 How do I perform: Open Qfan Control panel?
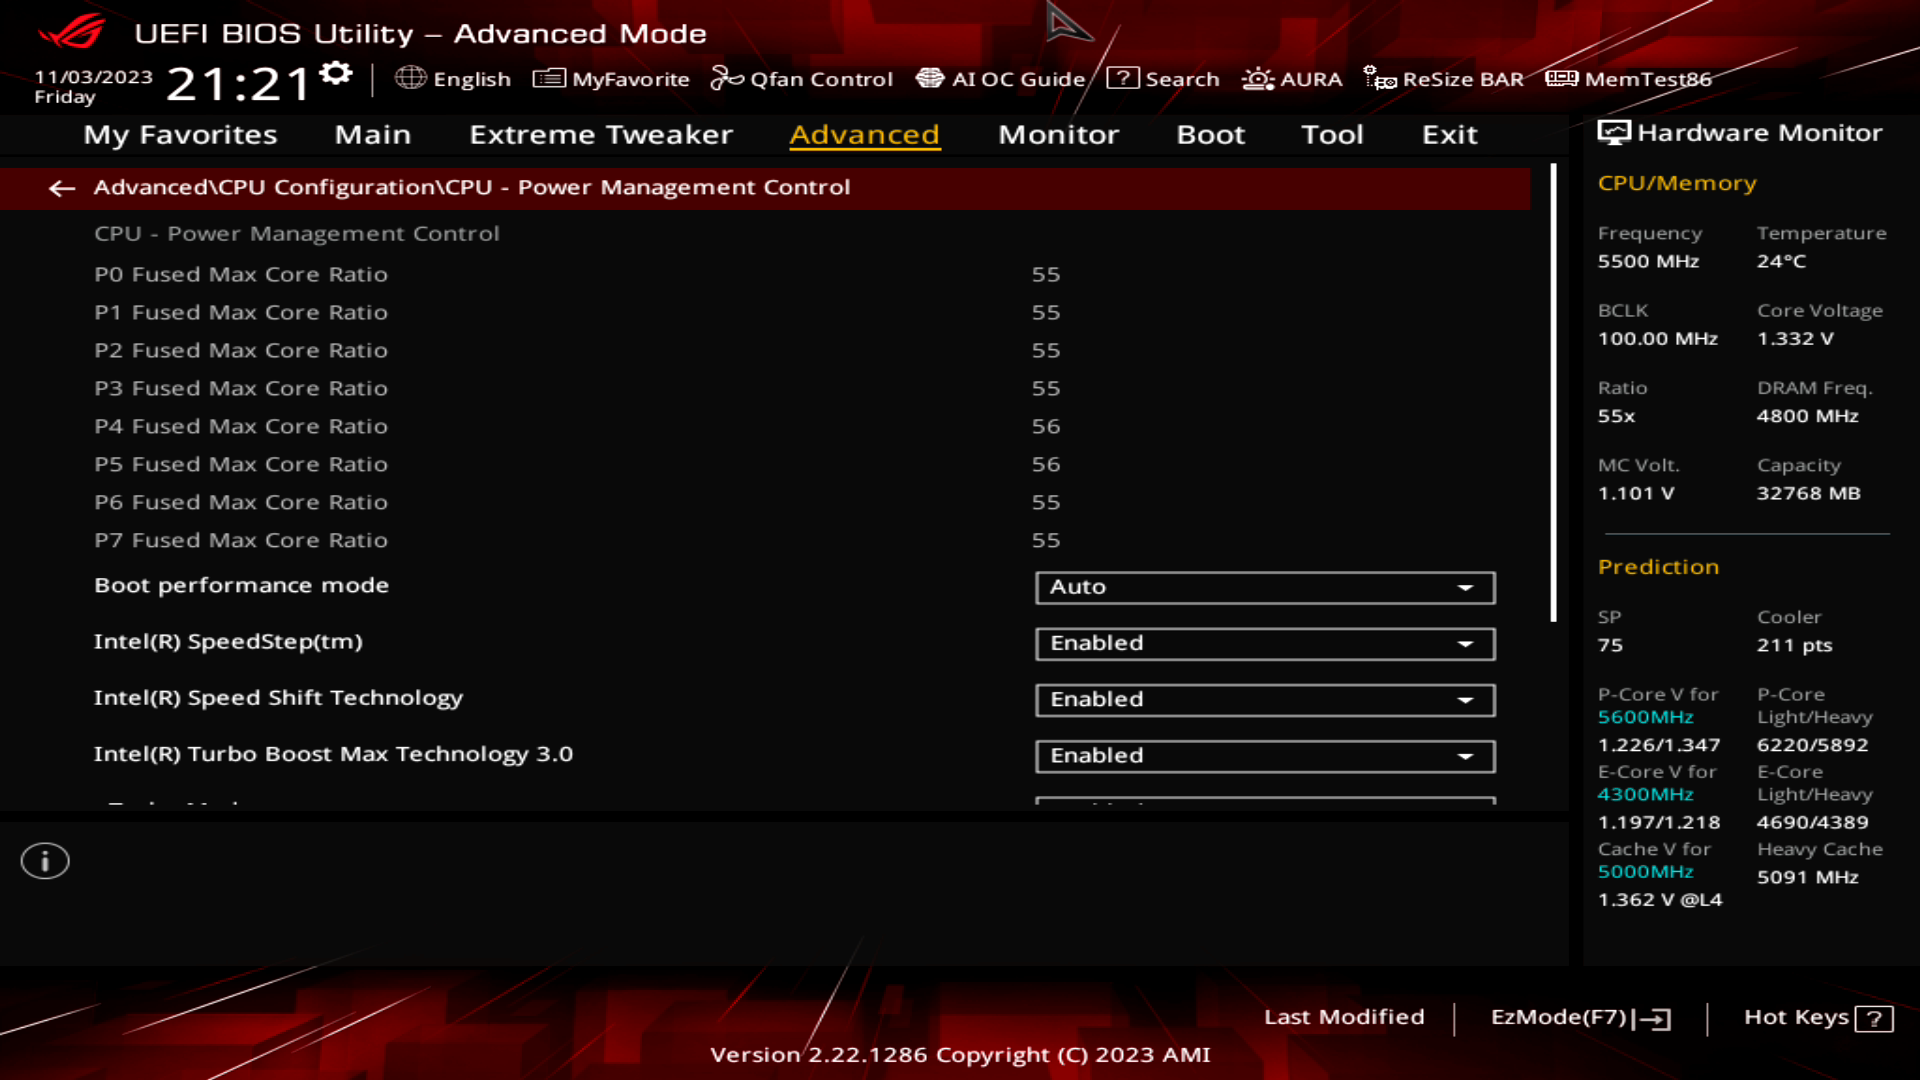[802, 79]
